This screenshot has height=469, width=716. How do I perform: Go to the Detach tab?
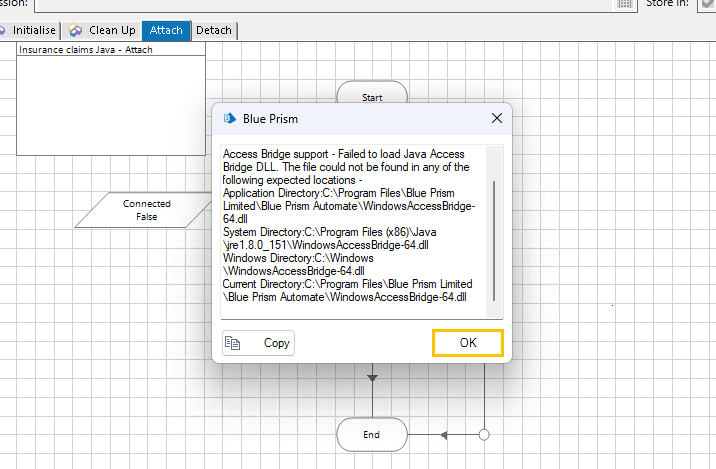[213, 30]
